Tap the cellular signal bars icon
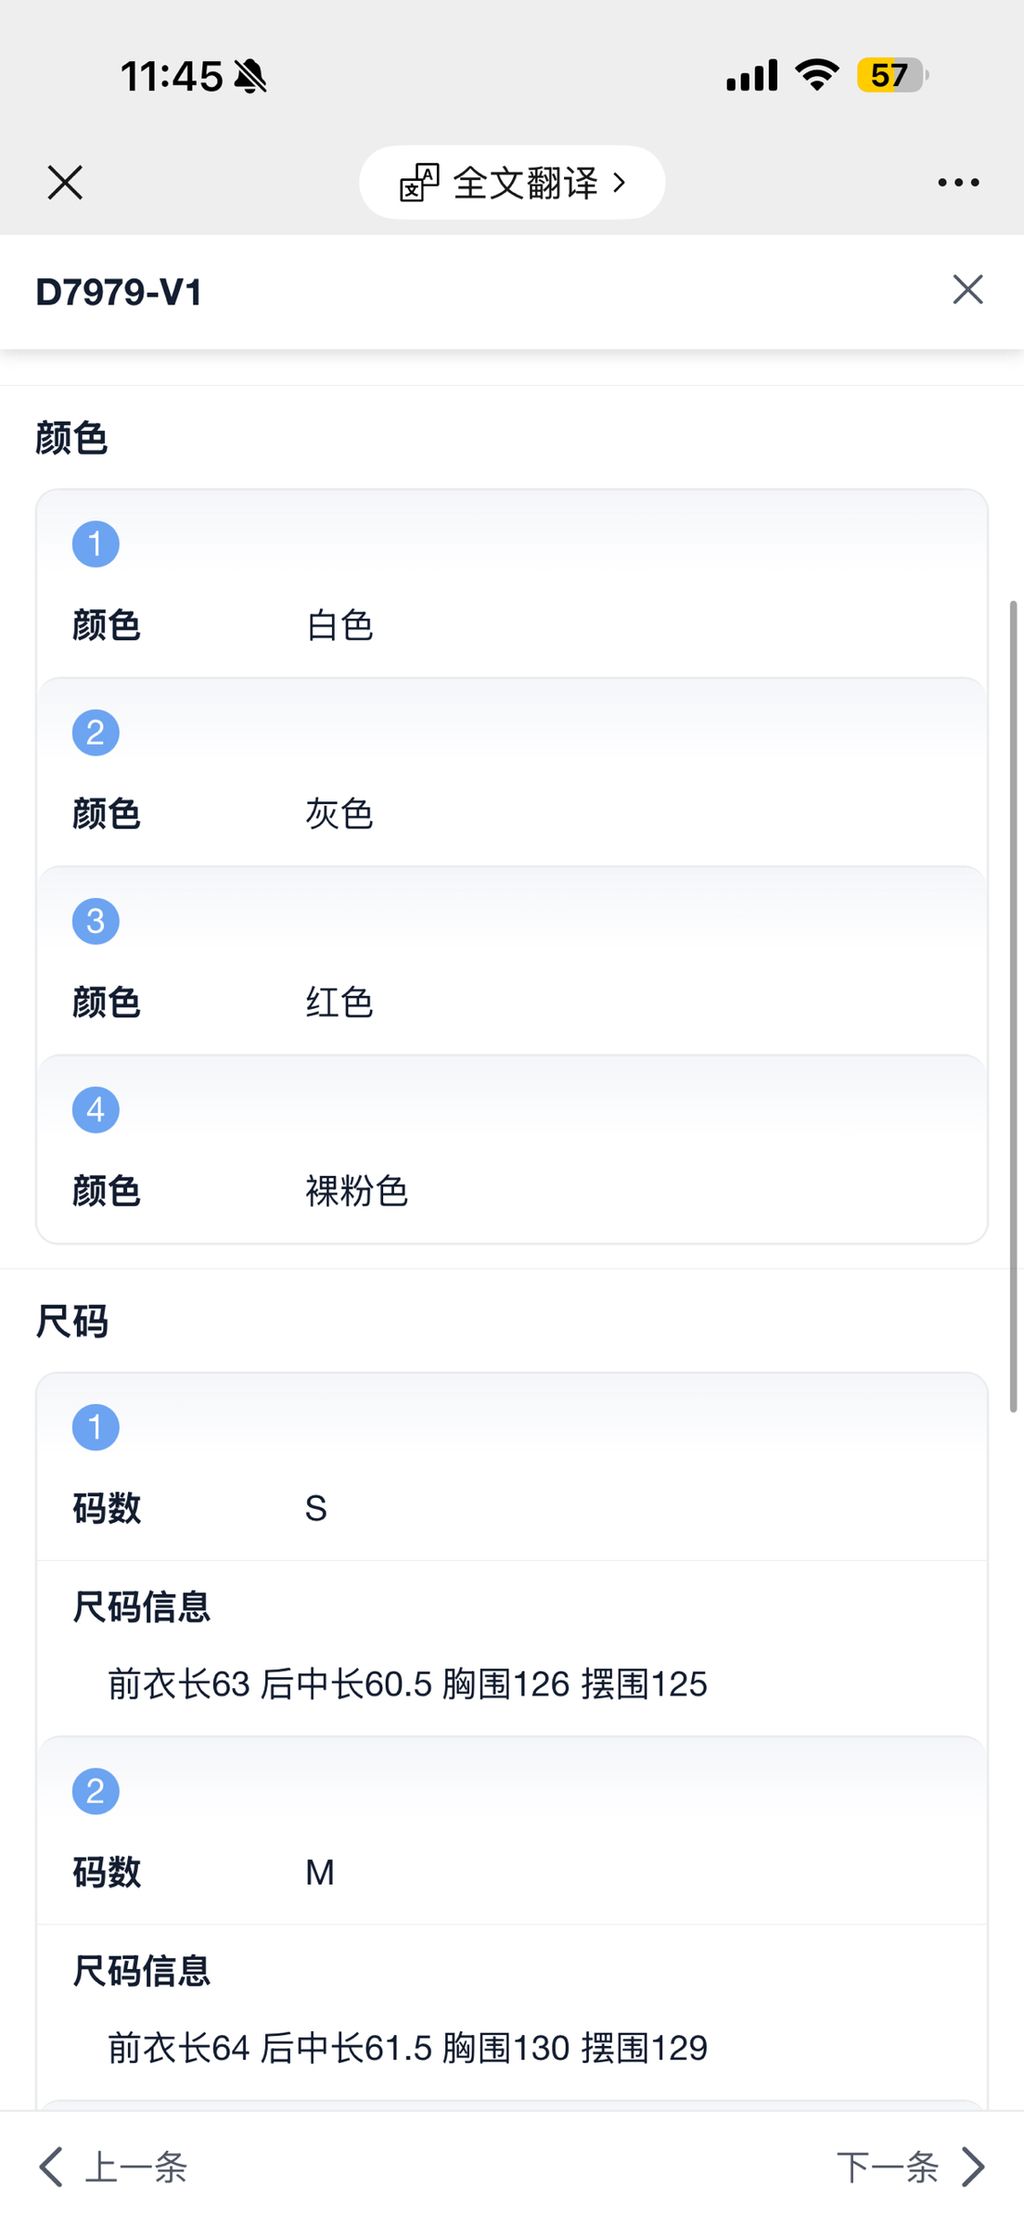Viewport: 1024px width, 2226px height. (752, 75)
